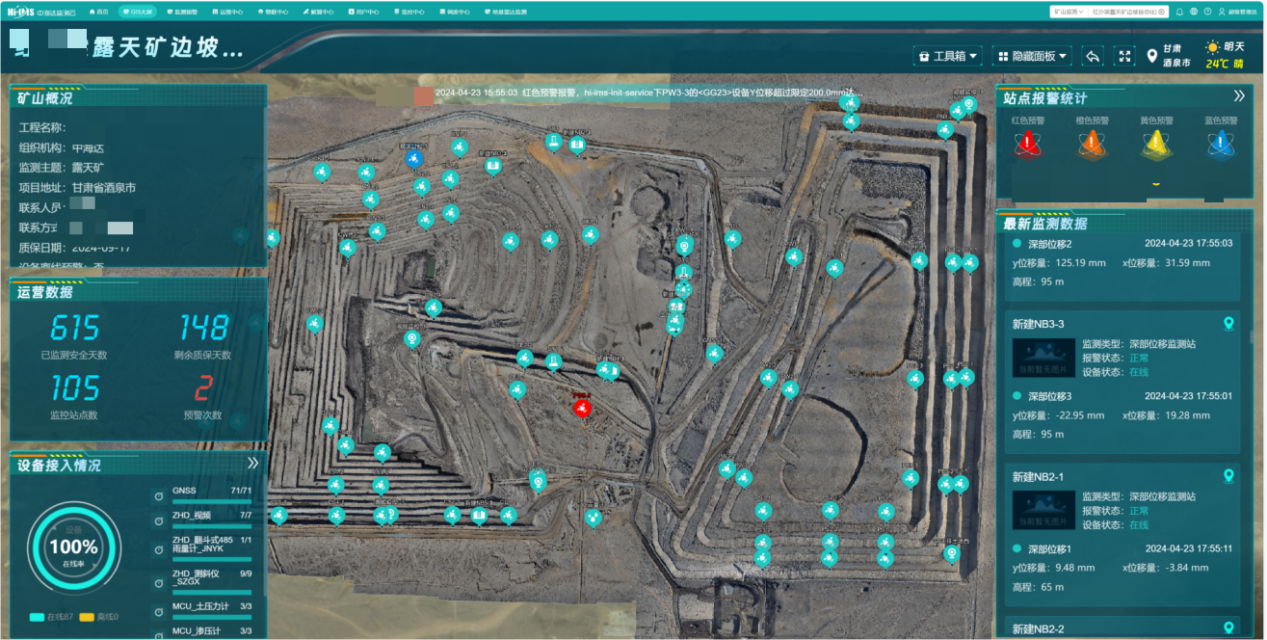This screenshot has width=1267, height=640.
Task: Click the super admin user account
Action: (x=1238, y=11)
